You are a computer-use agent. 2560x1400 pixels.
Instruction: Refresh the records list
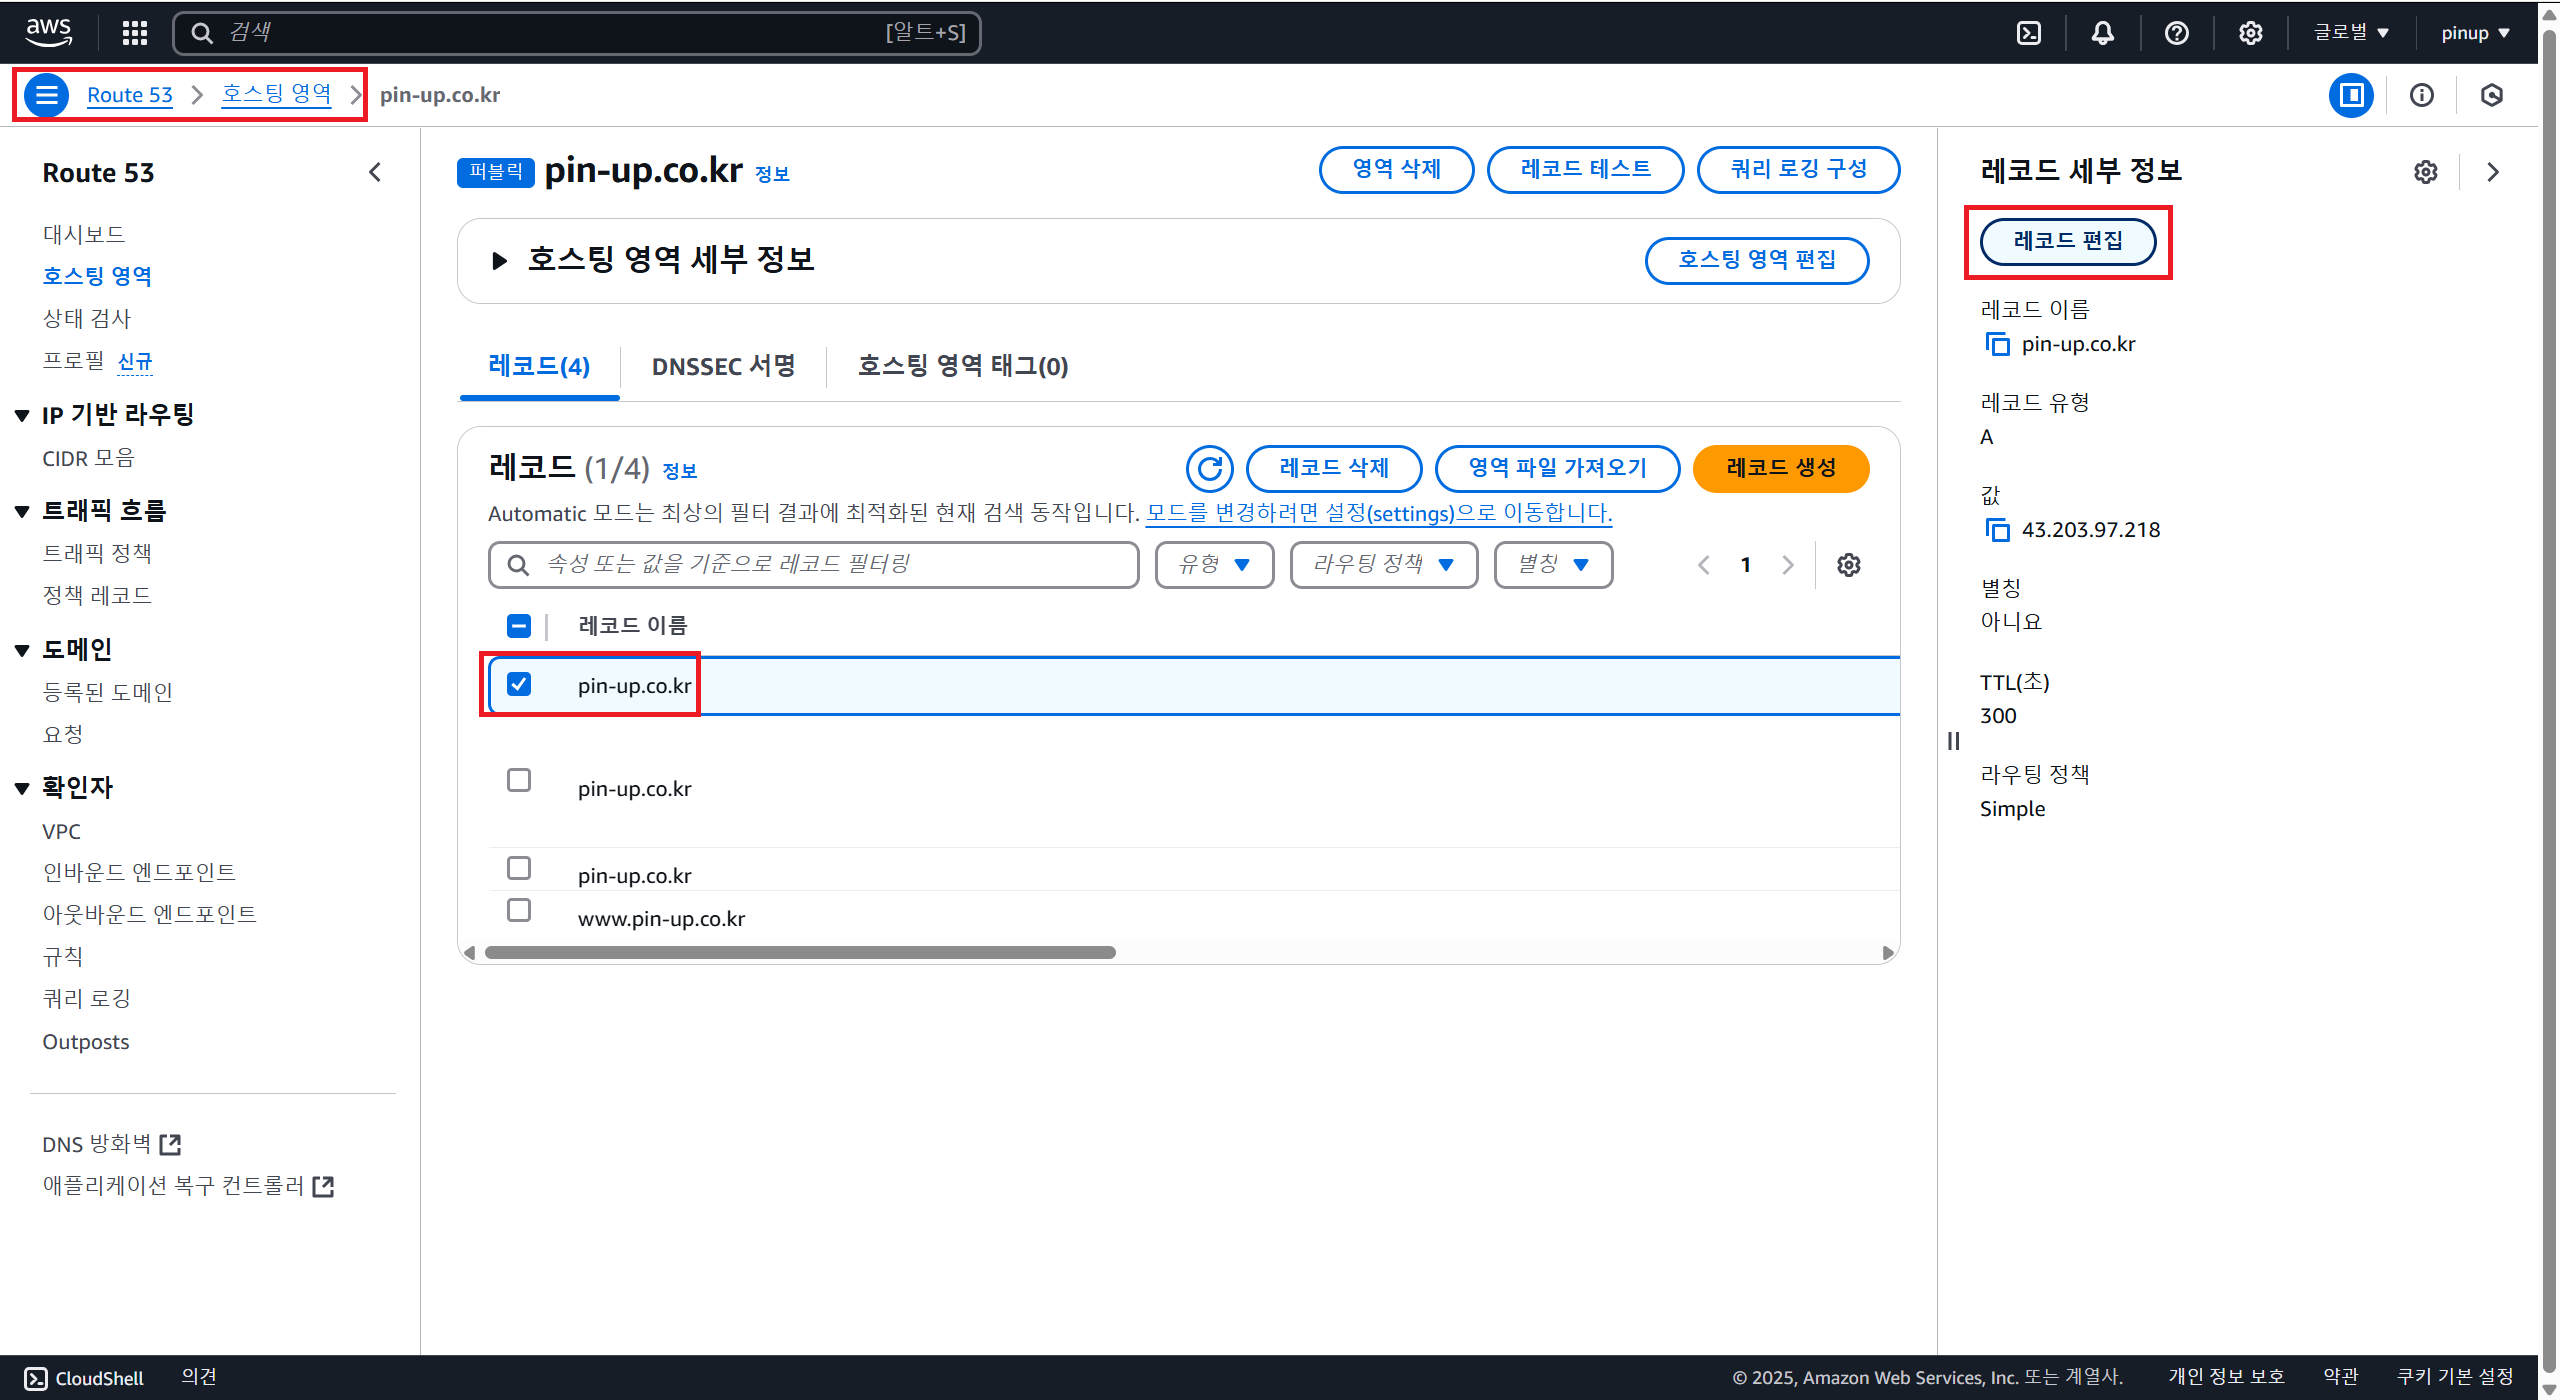[1210, 468]
